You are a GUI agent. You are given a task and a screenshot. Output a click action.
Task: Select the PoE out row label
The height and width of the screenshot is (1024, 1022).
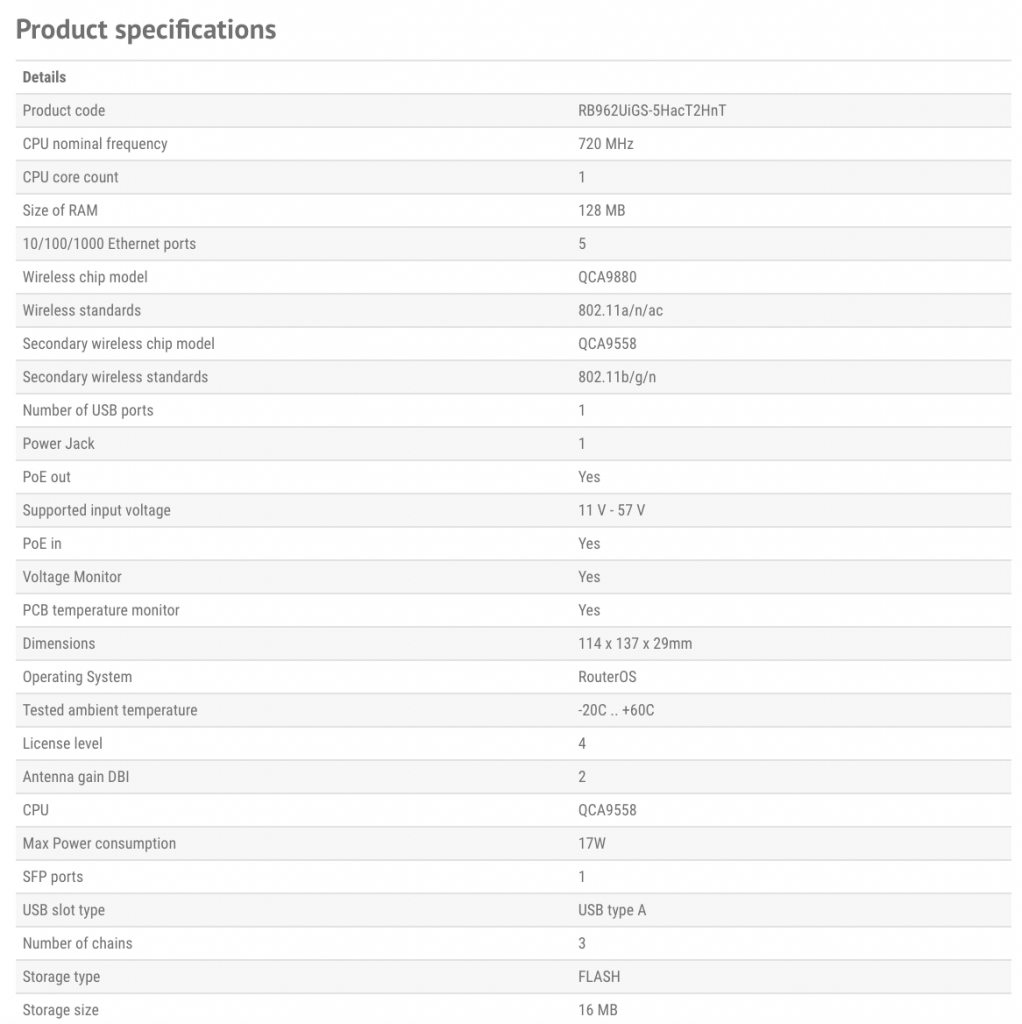click(47, 477)
